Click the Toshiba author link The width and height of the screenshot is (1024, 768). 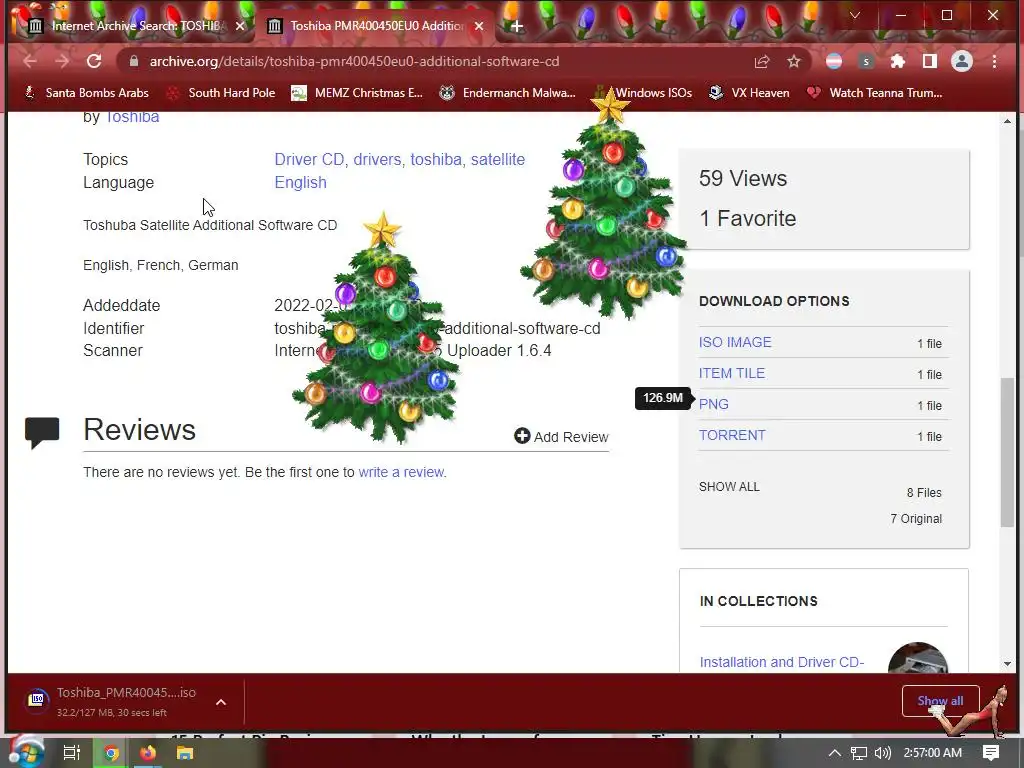click(132, 117)
